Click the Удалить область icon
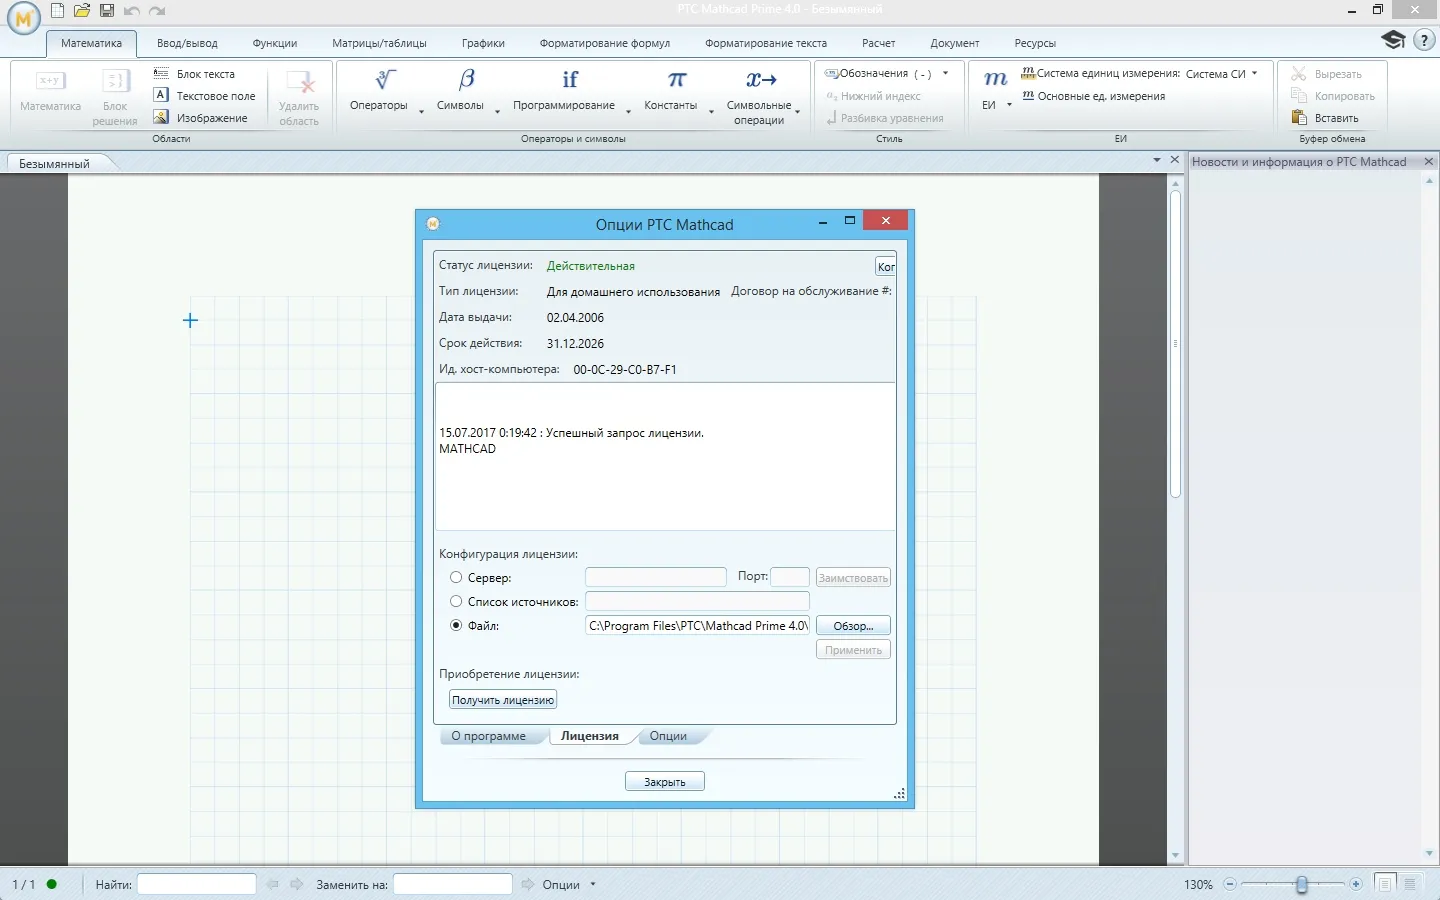This screenshot has width=1440, height=900. [299, 82]
